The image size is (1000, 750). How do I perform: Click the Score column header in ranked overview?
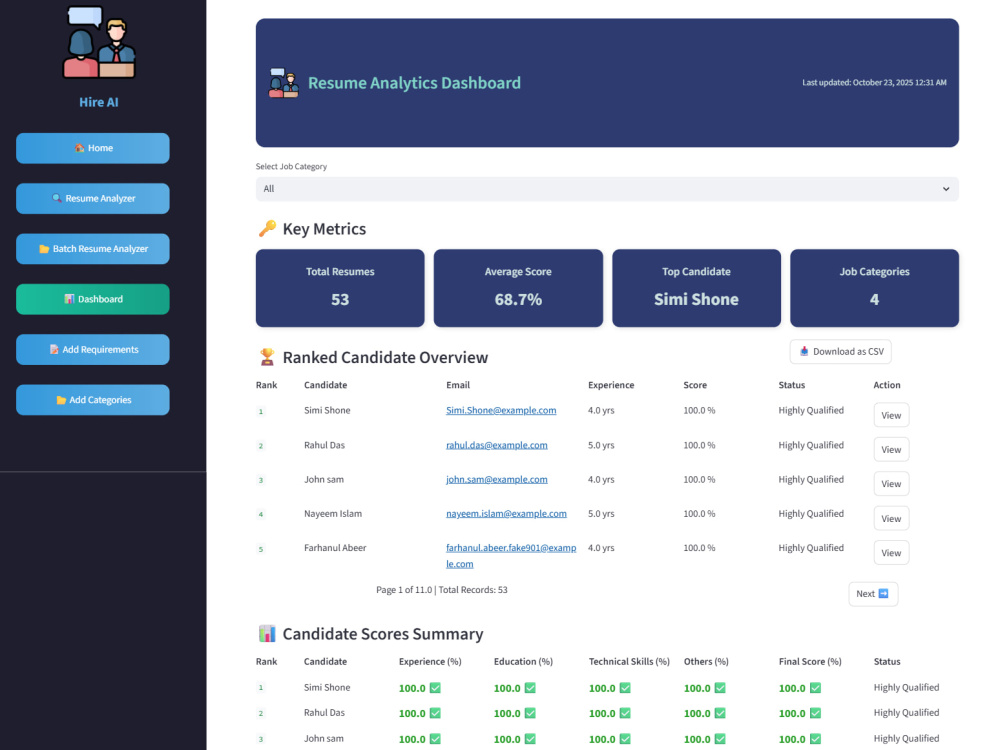coord(695,385)
